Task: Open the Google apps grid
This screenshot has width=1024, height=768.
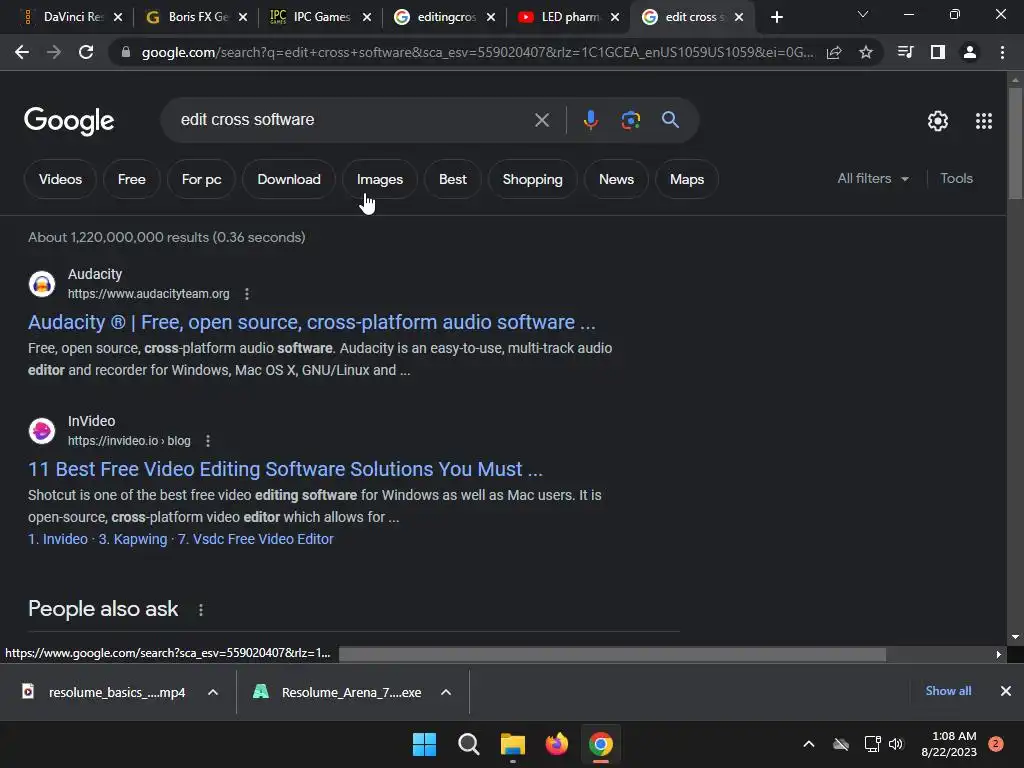Action: click(x=984, y=121)
